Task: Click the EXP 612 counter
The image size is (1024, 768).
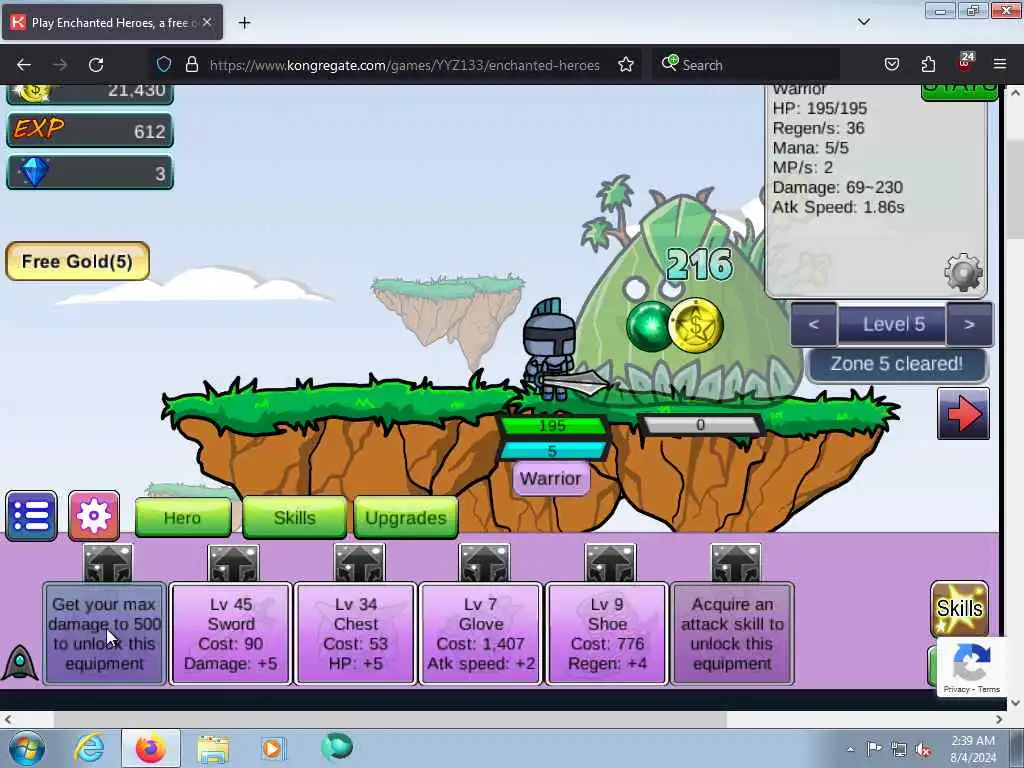Action: (89, 130)
